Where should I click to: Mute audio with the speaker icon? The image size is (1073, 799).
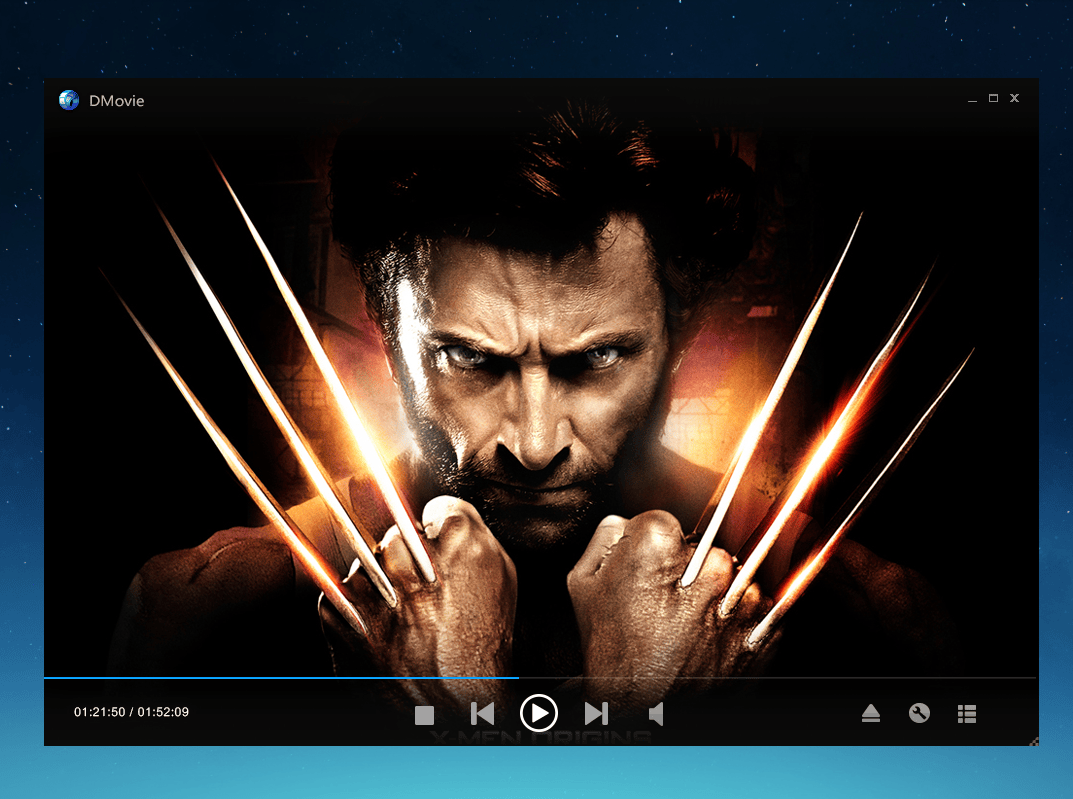click(x=656, y=714)
